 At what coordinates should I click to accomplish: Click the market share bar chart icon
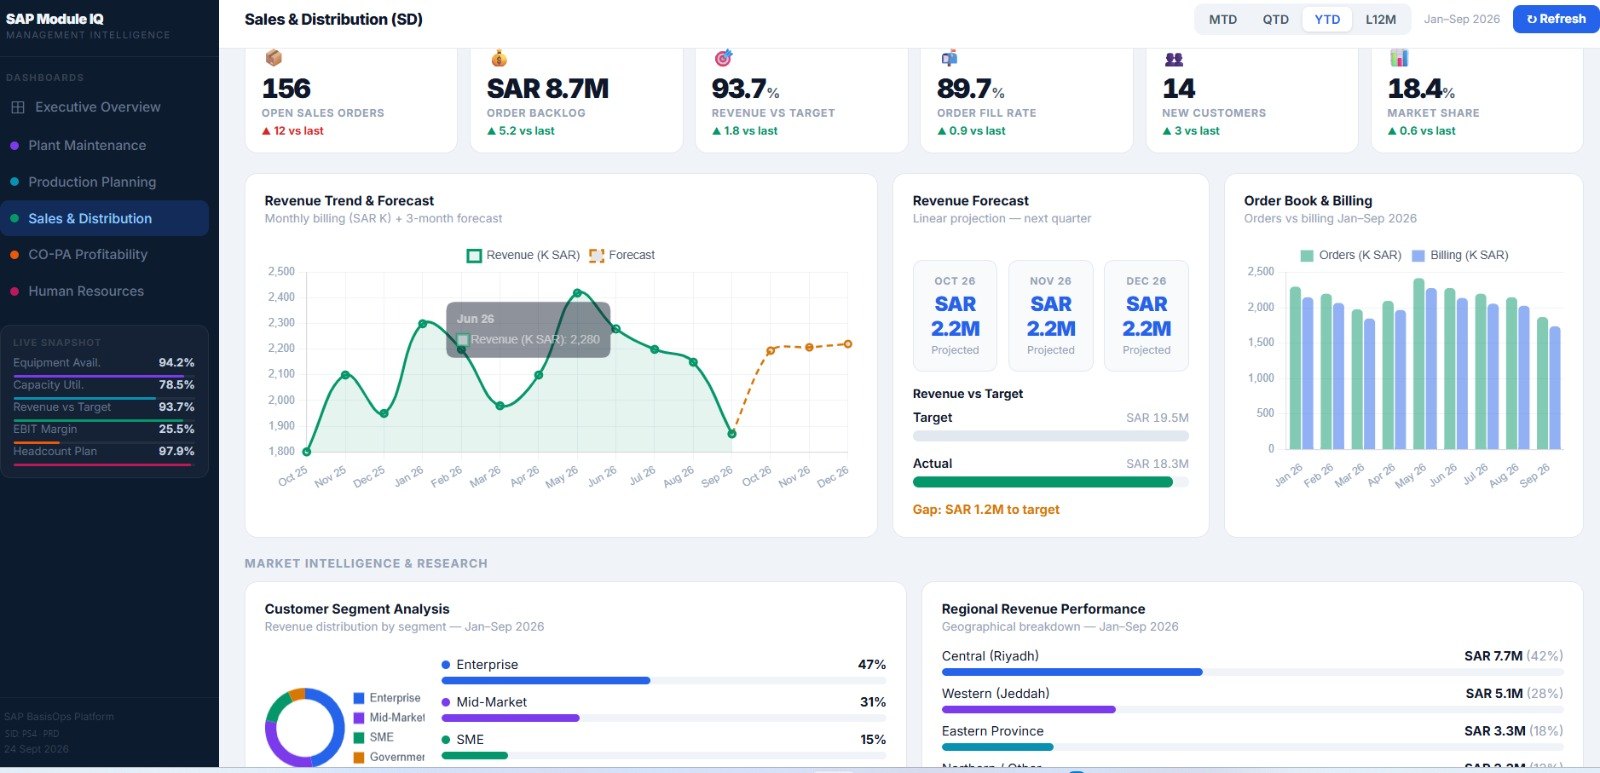click(1399, 59)
